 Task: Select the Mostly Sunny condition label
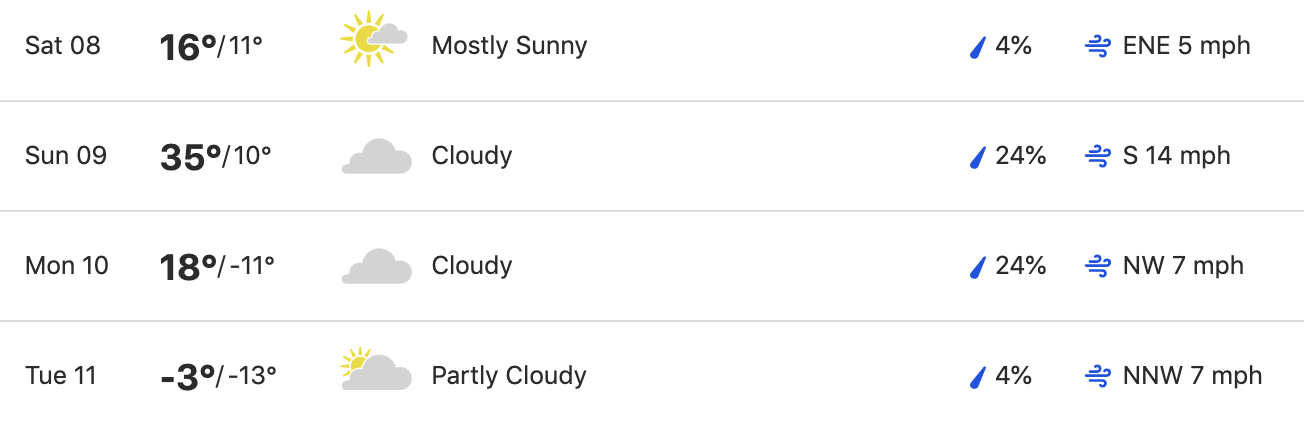[x=509, y=46]
